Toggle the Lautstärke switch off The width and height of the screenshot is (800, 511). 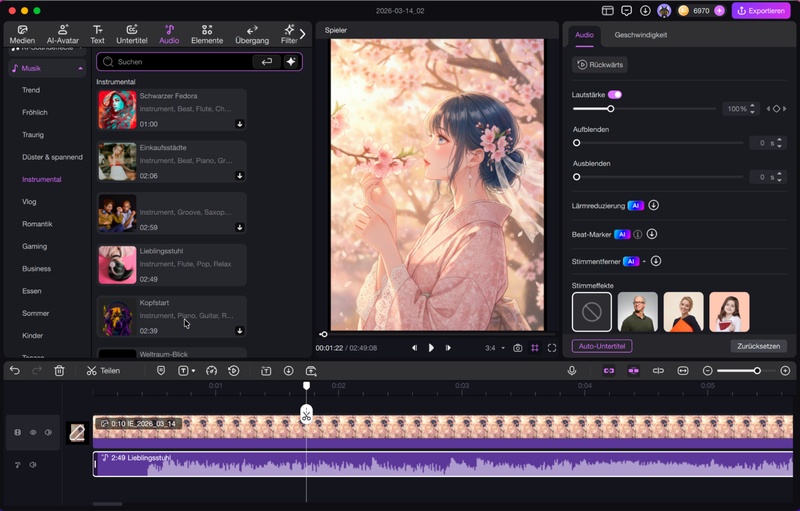(614, 94)
